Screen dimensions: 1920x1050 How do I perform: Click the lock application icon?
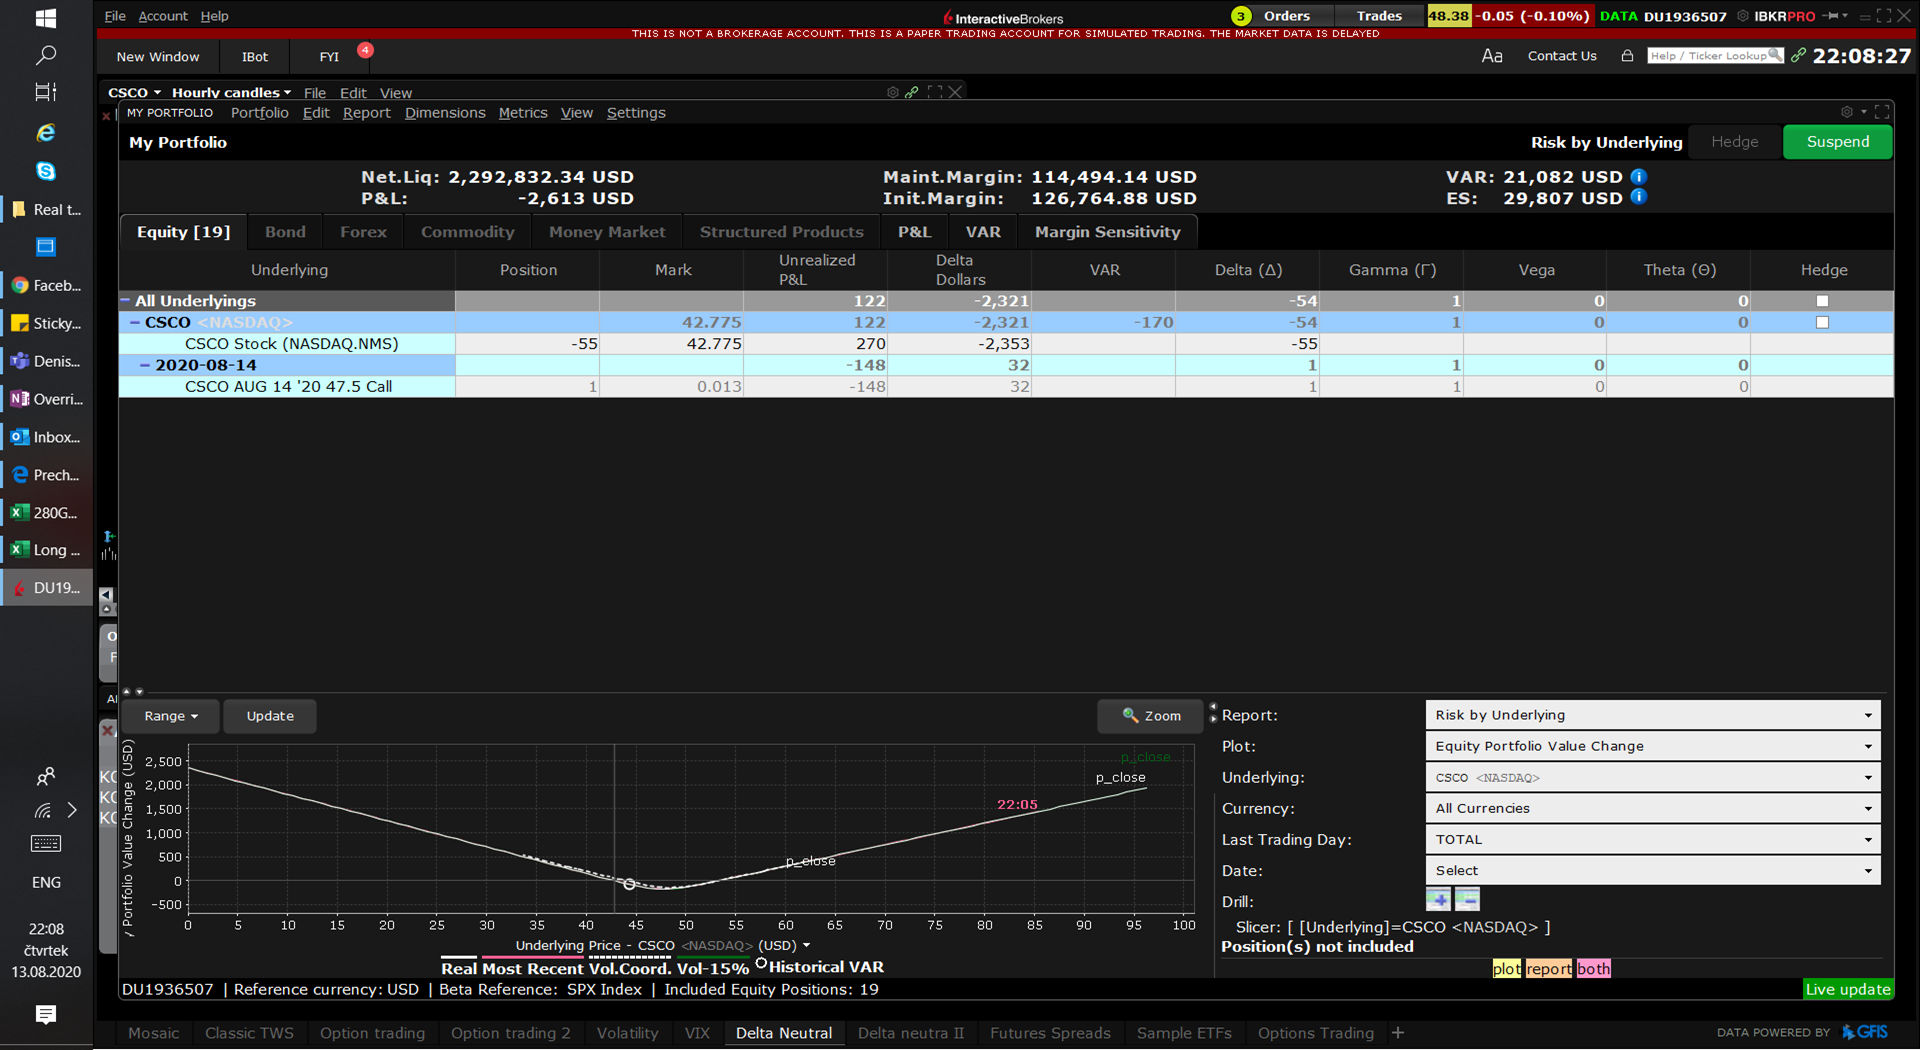(1627, 56)
